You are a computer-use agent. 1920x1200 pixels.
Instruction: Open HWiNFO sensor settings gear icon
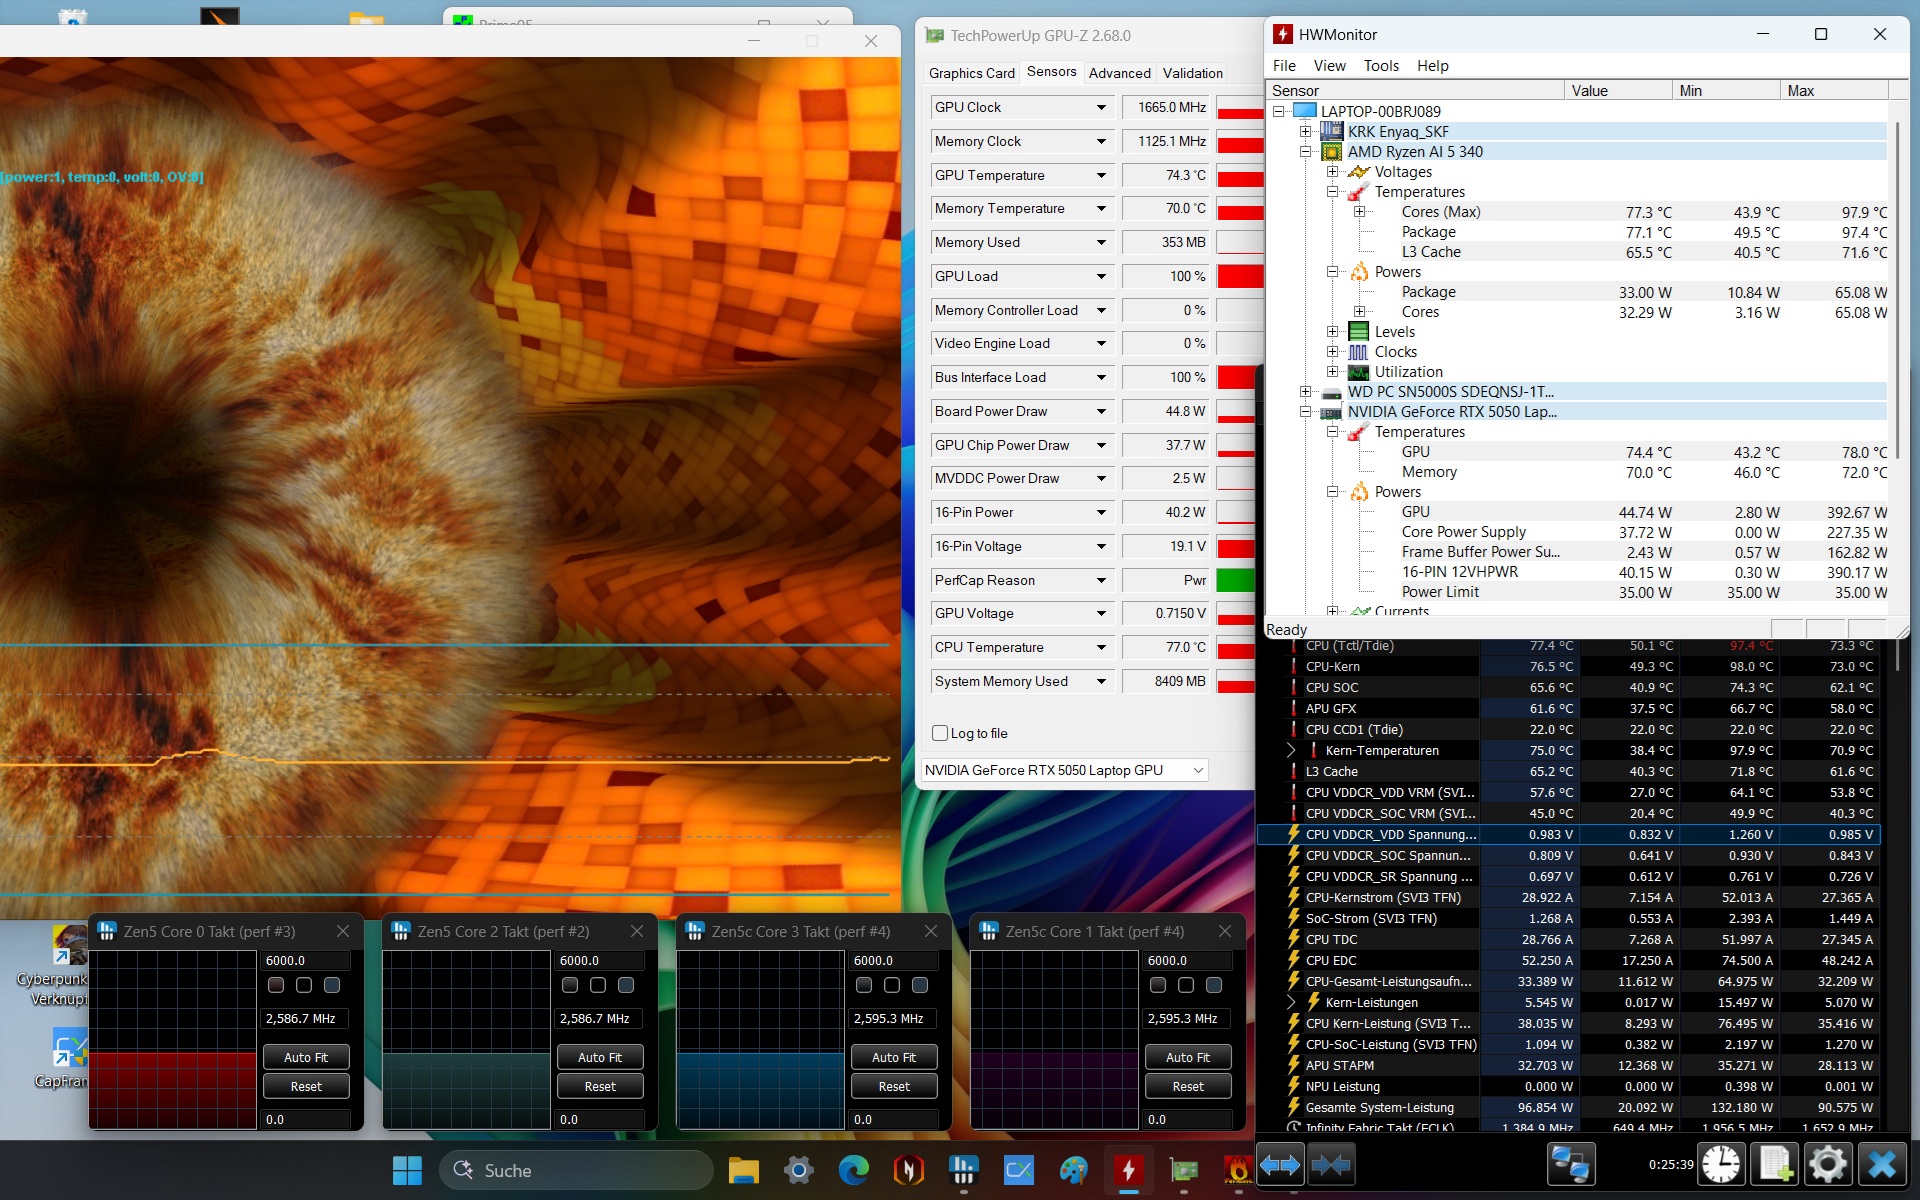tap(1828, 1165)
